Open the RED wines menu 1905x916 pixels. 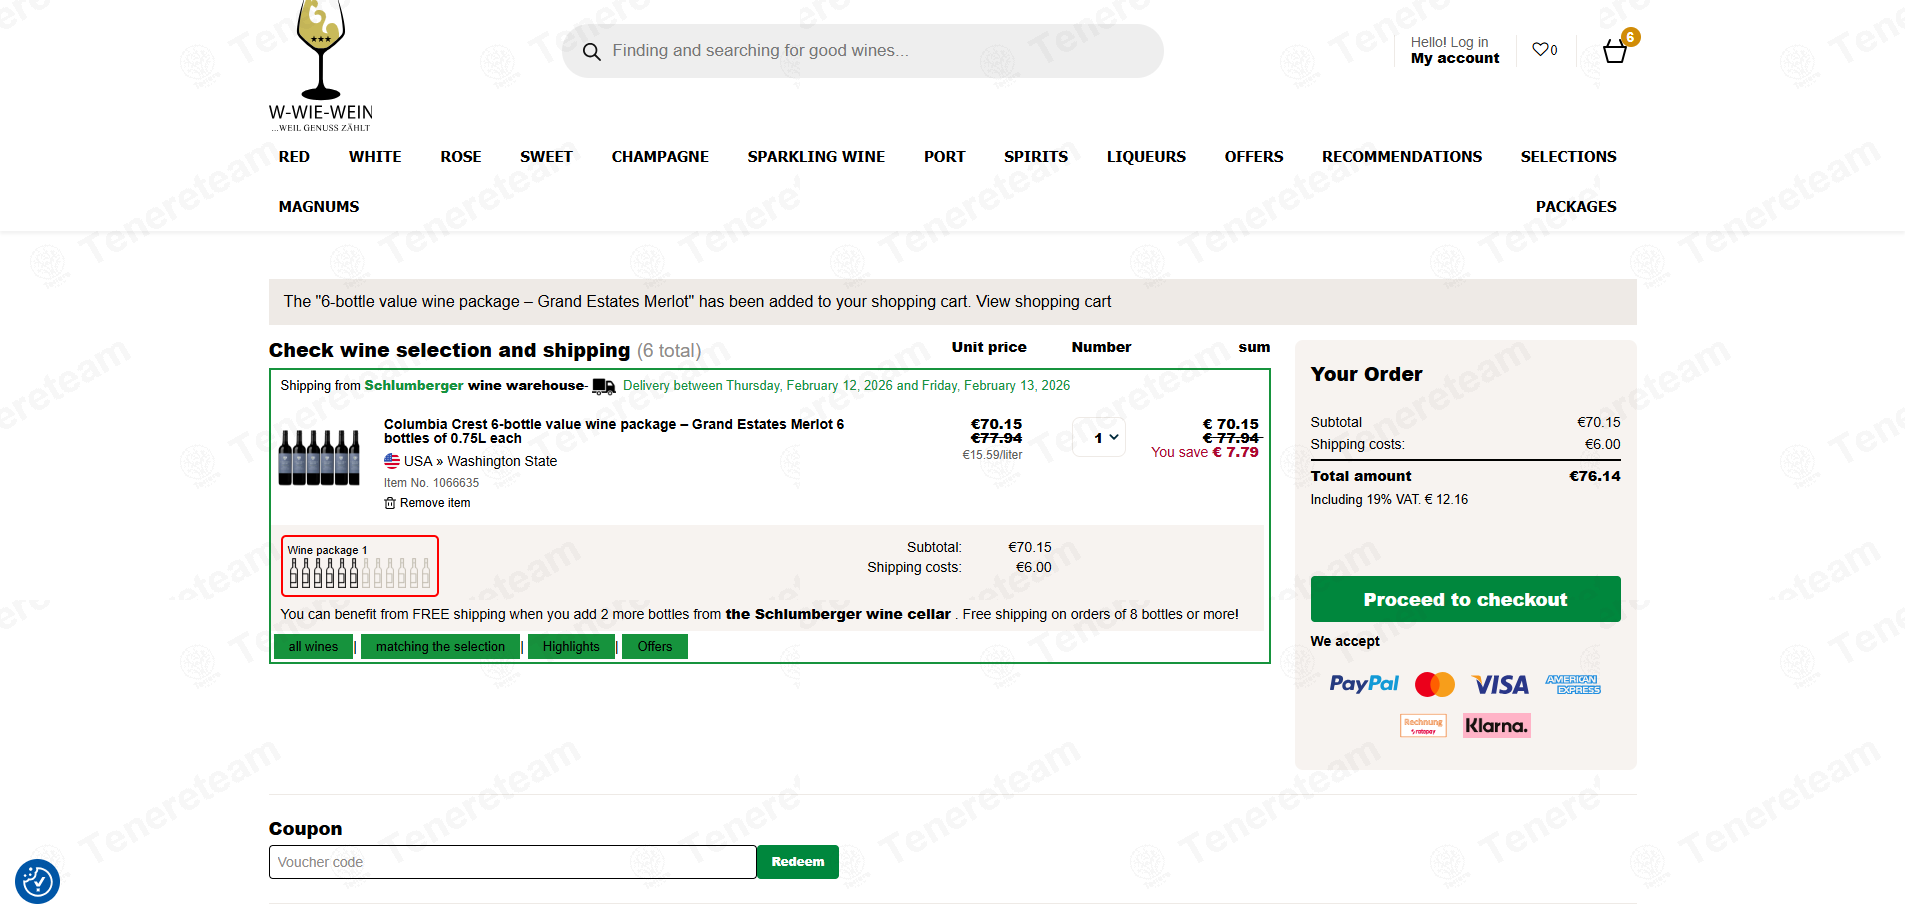pos(294,157)
